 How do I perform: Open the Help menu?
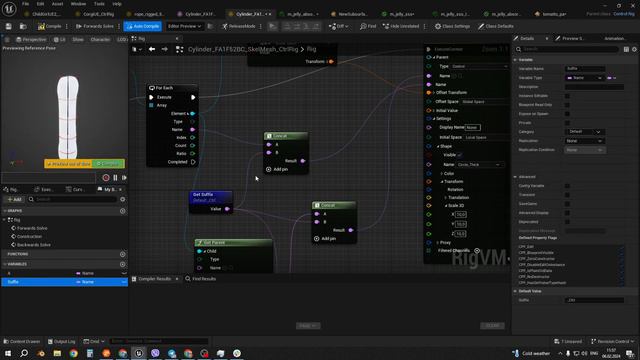tap(117, 4)
